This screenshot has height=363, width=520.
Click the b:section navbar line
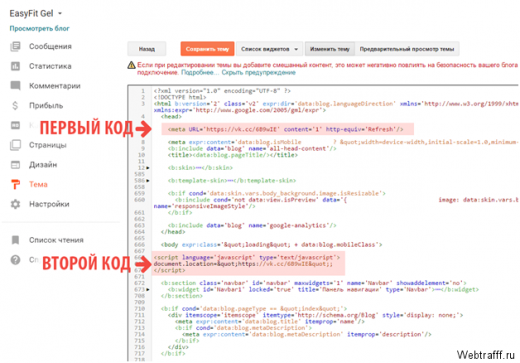[313, 283]
